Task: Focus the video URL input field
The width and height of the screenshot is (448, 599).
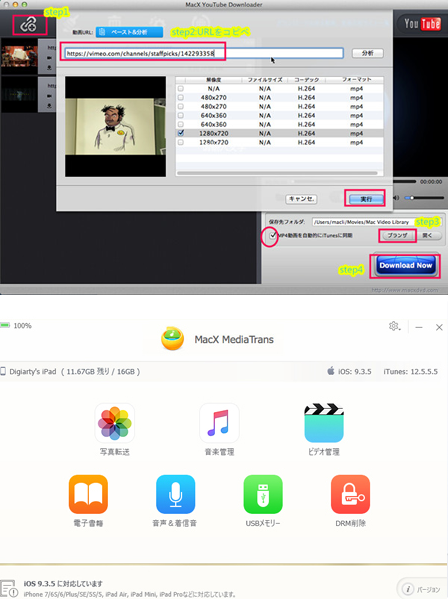Action: [204, 53]
